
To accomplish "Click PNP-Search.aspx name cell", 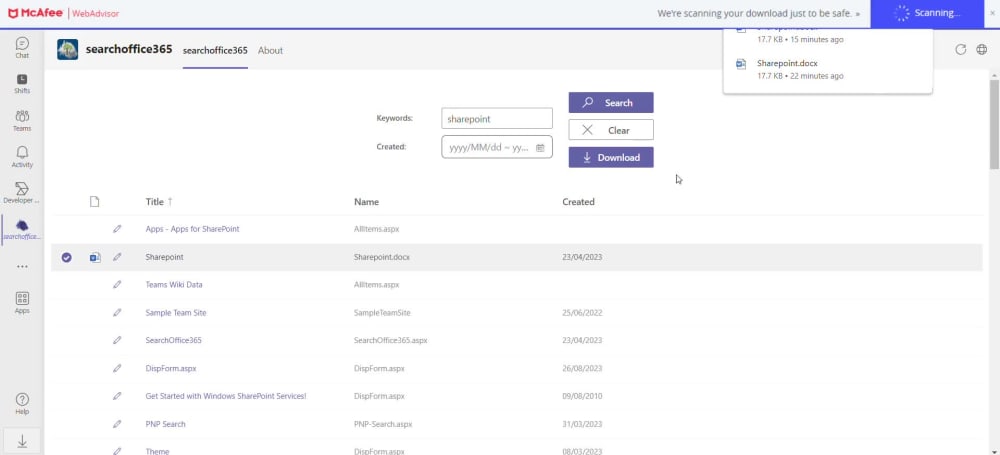I will coord(383,424).
